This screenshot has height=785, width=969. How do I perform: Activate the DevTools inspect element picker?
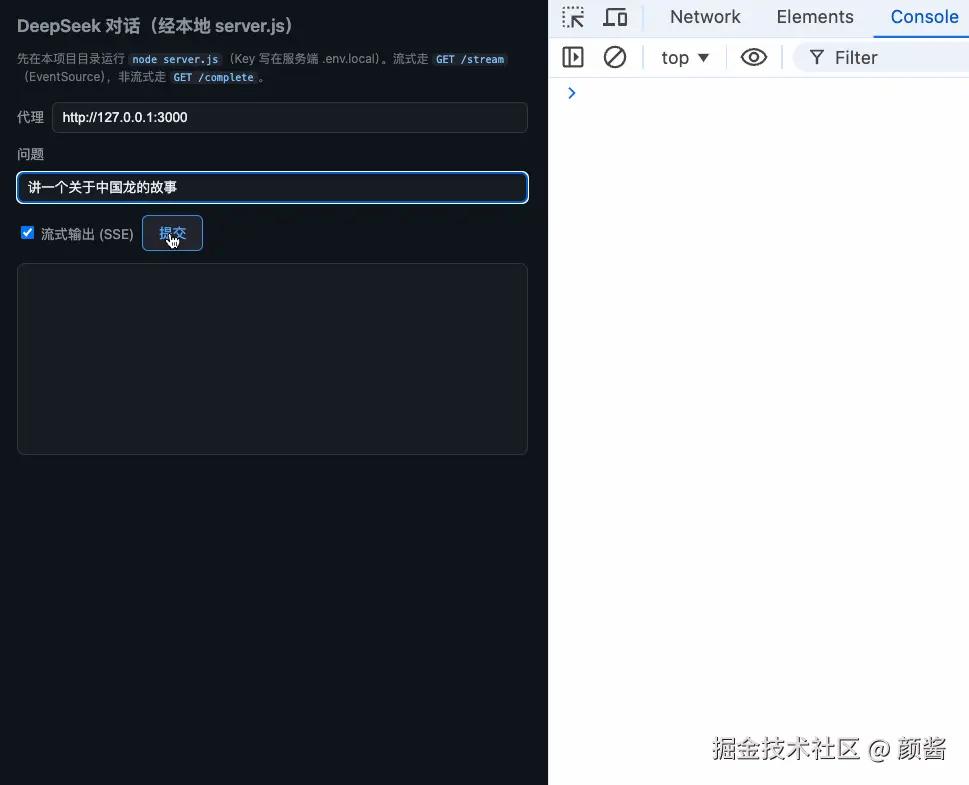tap(573, 17)
